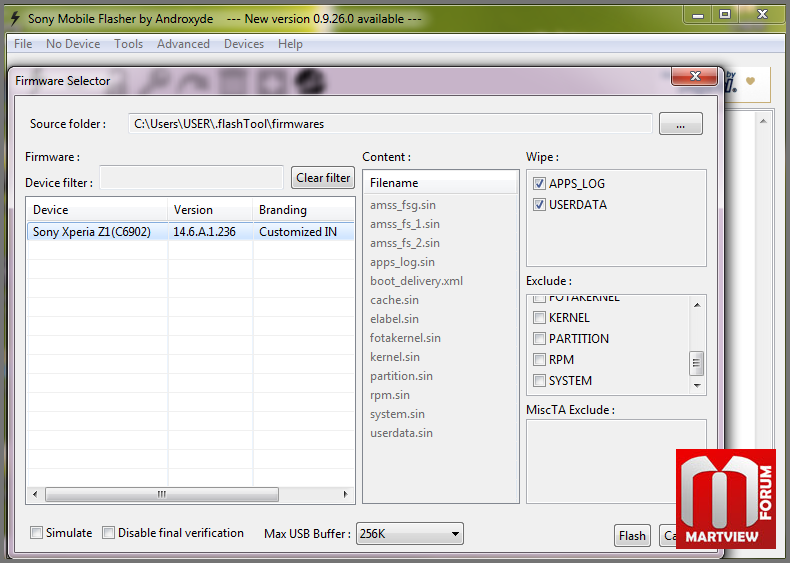Open the File menu
Viewport: 790px width, 563px height.
pyautogui.click(x=23, y=44)
